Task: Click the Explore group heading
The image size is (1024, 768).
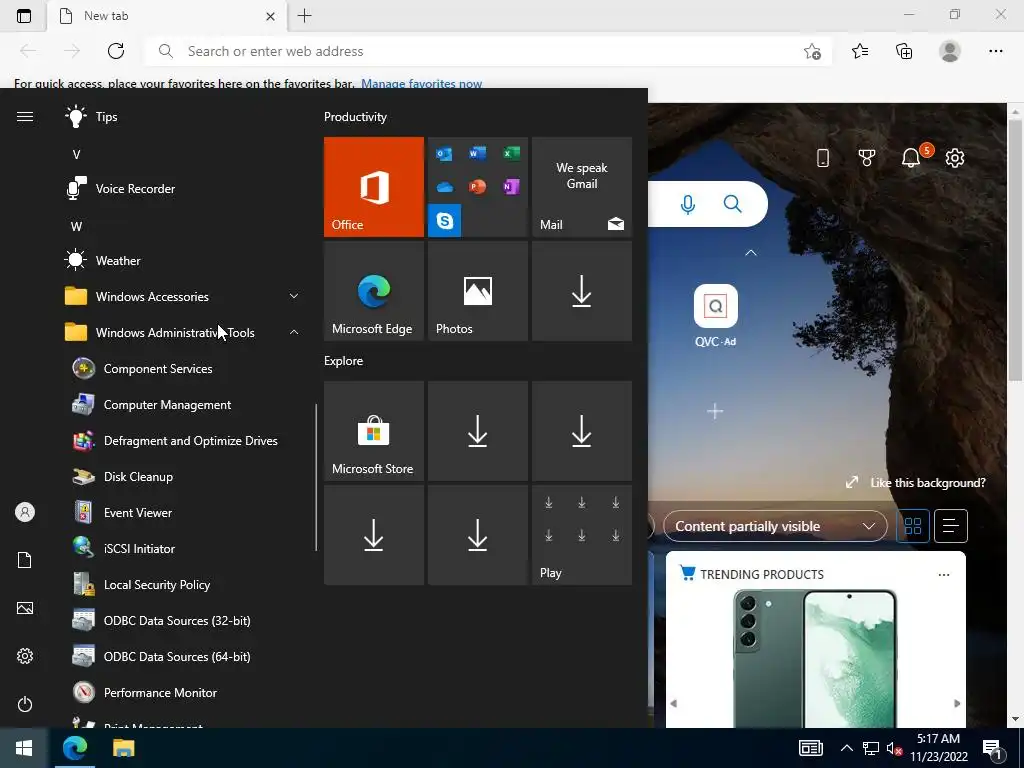Action: [344, 360]
